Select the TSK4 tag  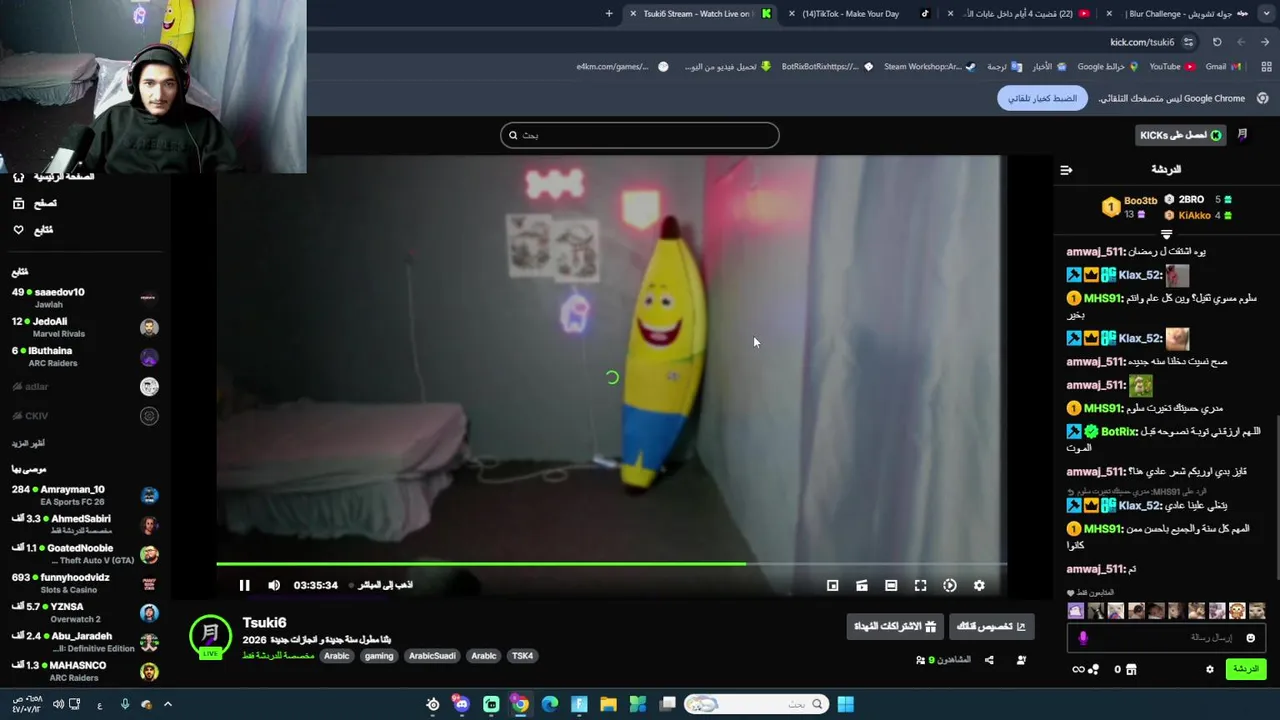click(522, 656)
